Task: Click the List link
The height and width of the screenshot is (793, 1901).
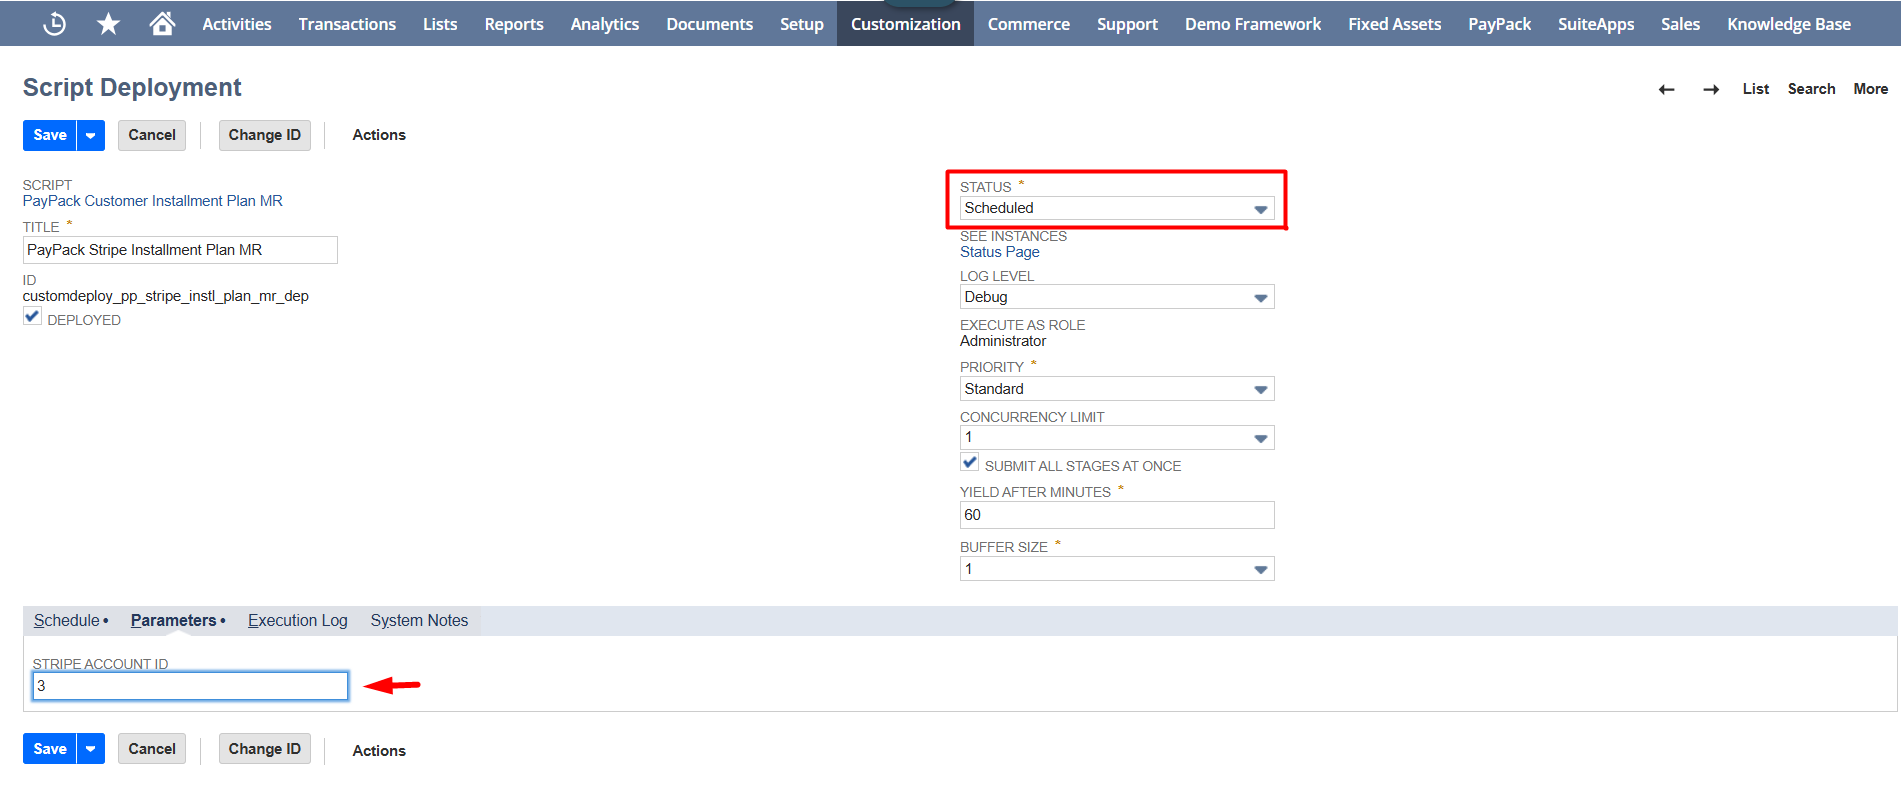Action: click(1756, 89)
